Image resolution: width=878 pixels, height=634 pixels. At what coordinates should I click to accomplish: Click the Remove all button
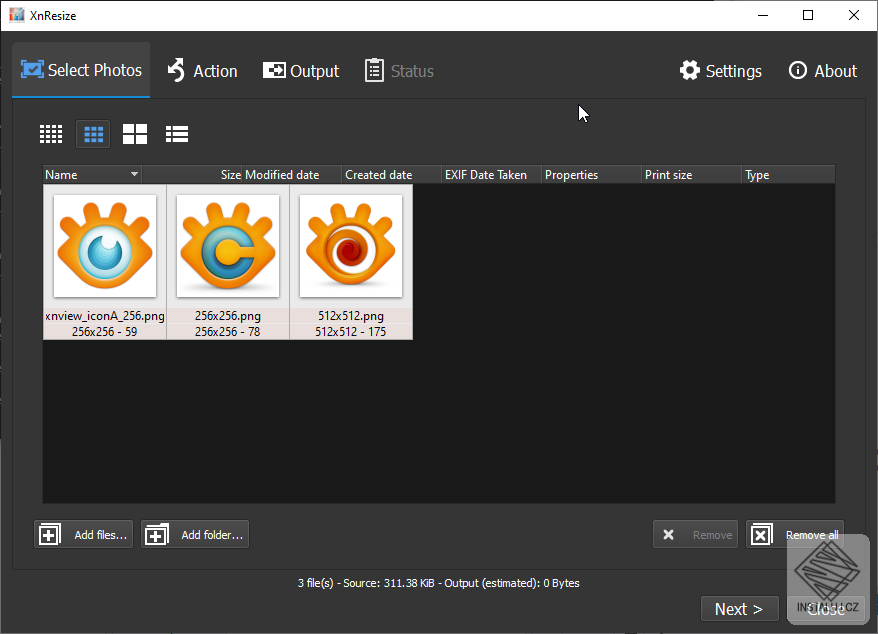point(795,535)
